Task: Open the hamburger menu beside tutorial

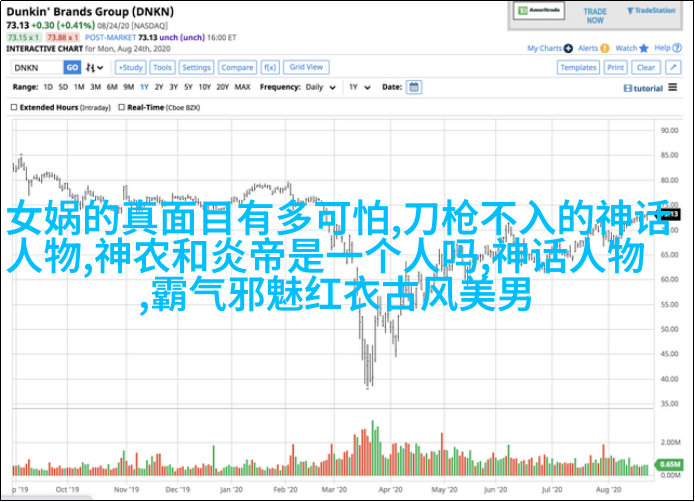Action: click(x=673, y=87)
